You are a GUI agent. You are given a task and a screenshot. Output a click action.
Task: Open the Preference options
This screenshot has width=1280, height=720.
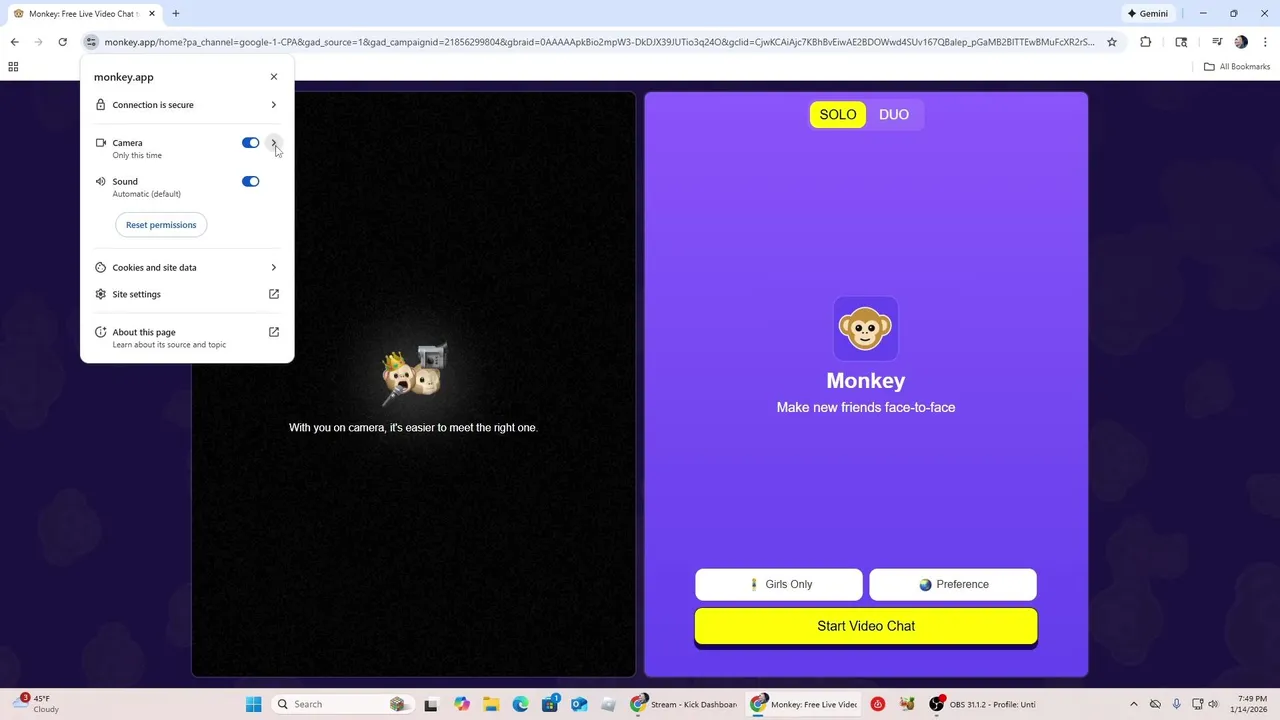tap(953, 585)
